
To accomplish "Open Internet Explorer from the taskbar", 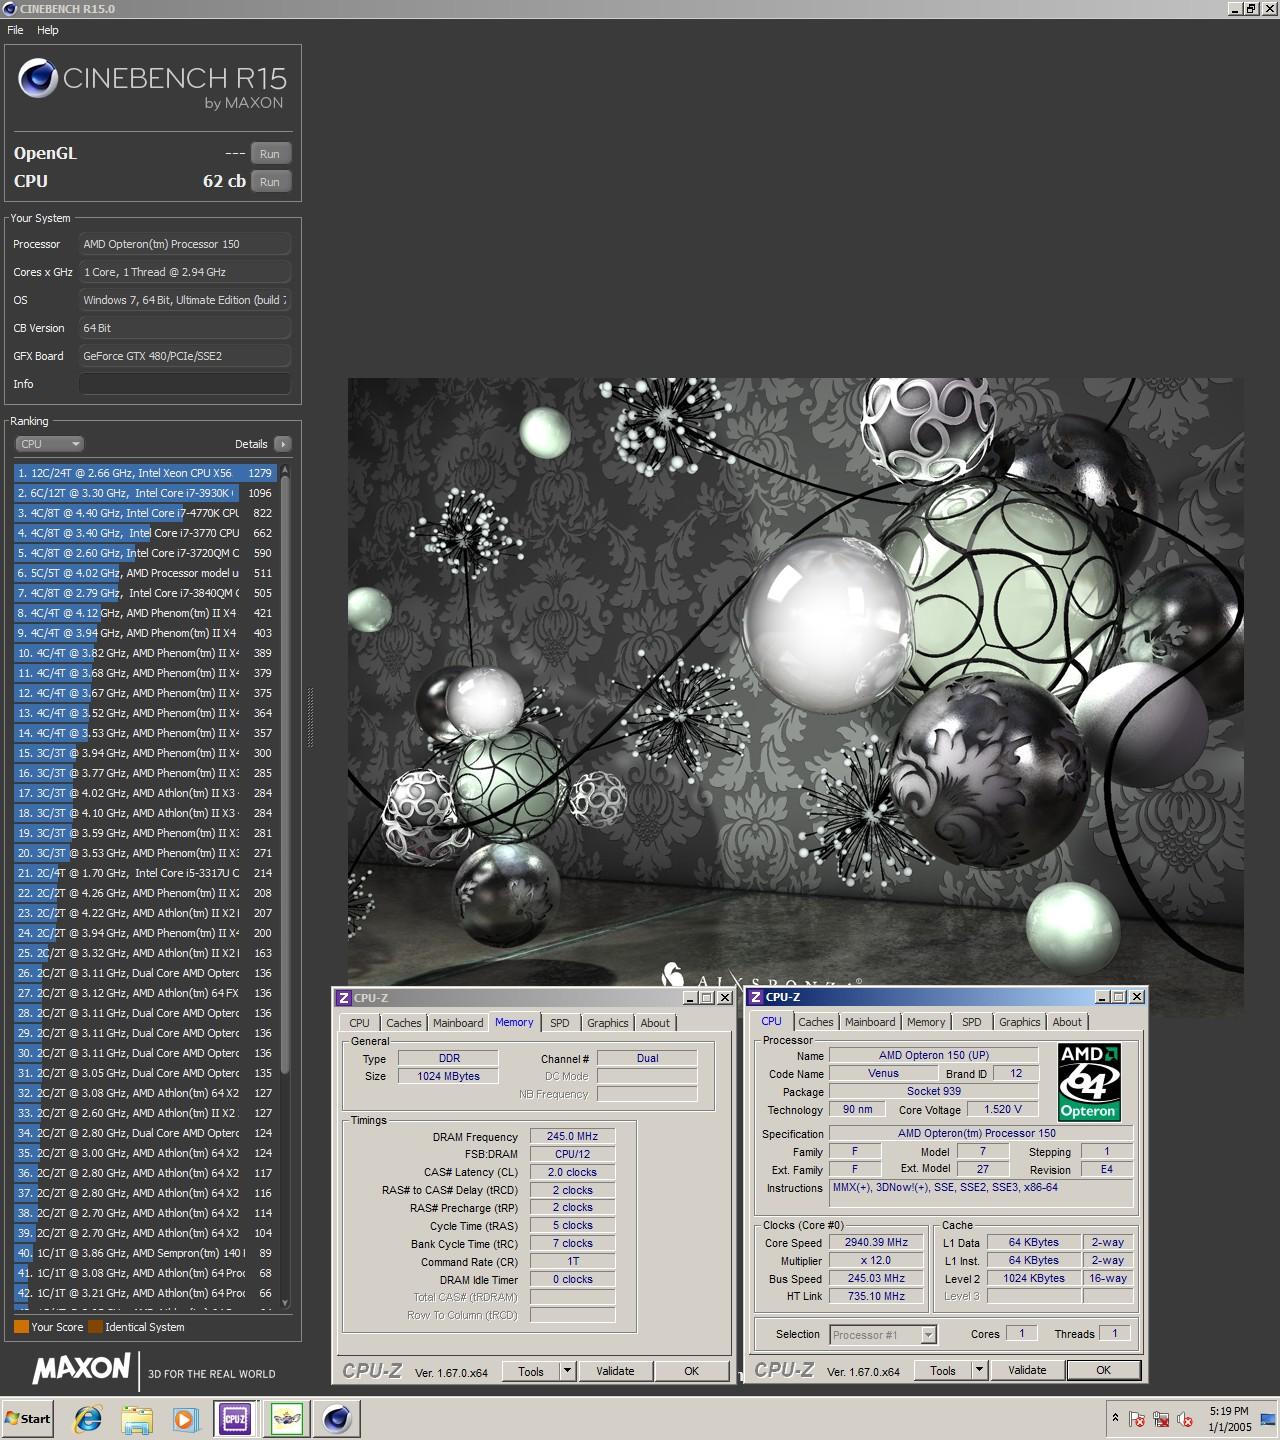I will pyautogui.click(x=88, y=1418).
